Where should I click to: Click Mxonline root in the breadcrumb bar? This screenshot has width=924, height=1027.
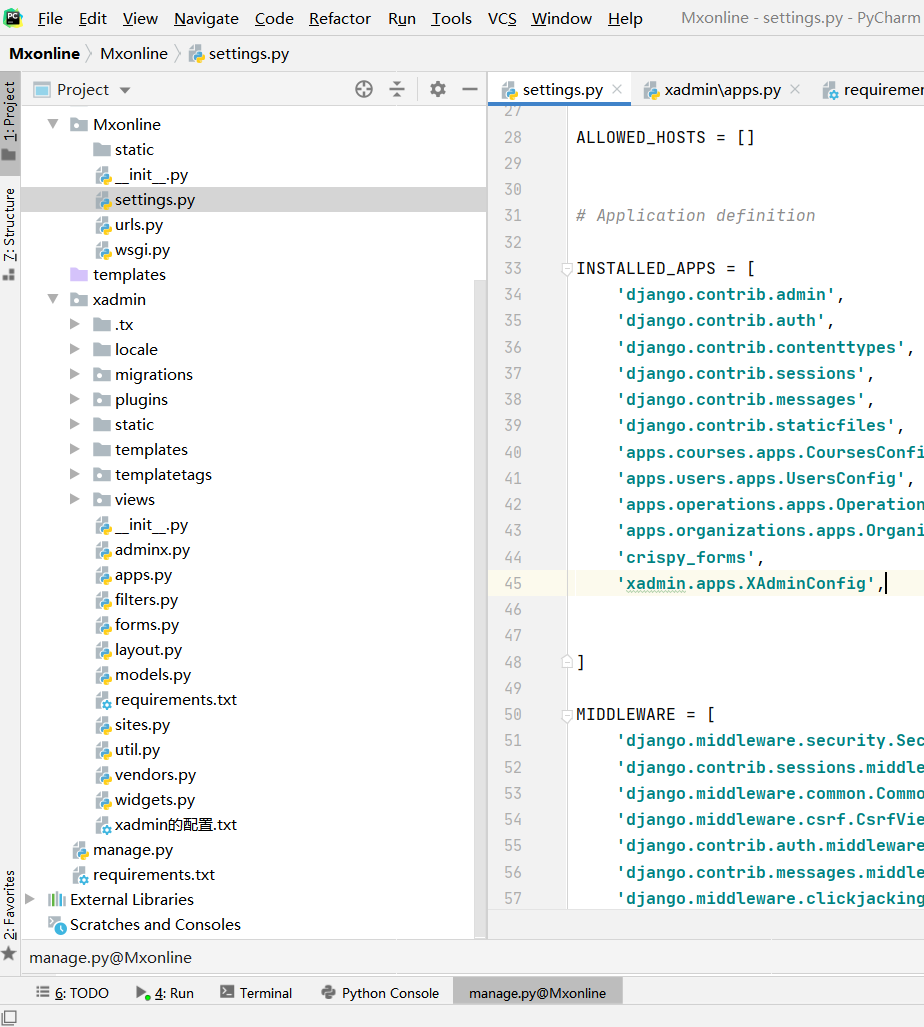coord(45,54)
